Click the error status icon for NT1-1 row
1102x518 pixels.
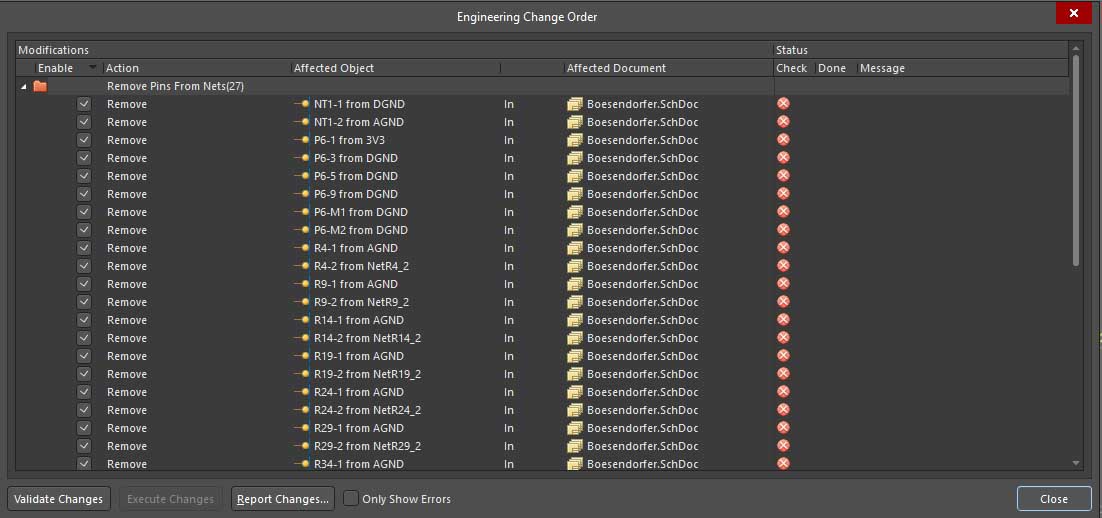(x=783, y=104)
